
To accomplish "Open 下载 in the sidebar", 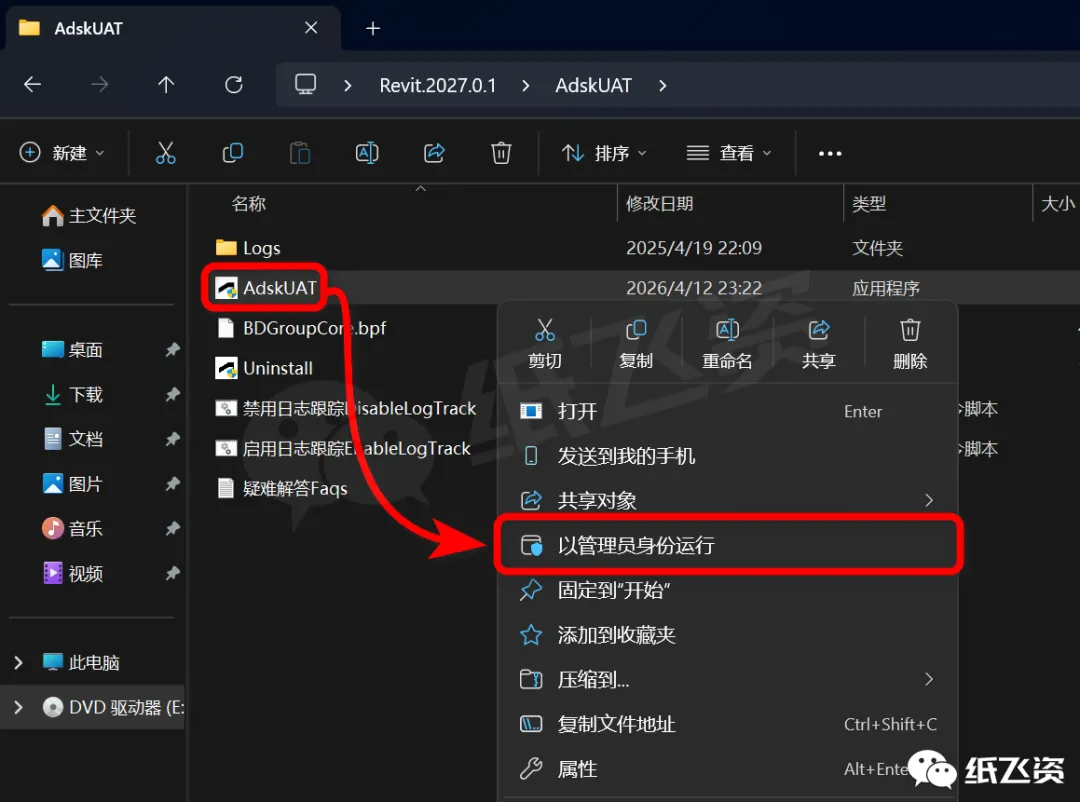I will coord(72,395).
